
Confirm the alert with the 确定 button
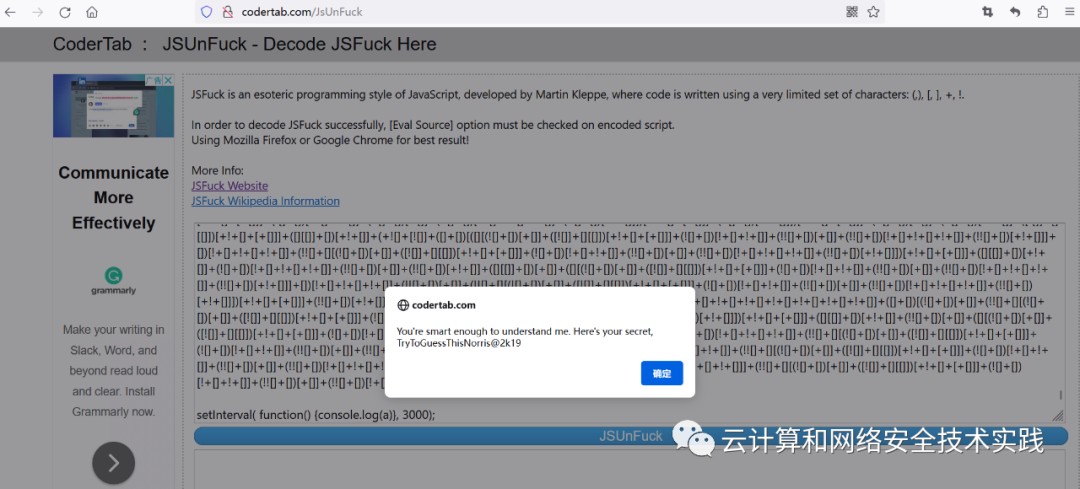coord(662,373)
